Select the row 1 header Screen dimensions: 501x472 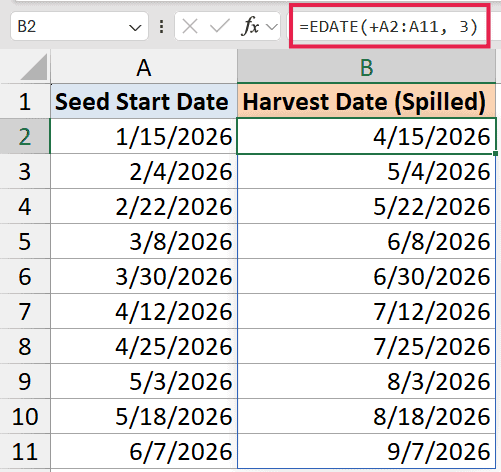pos(25,101)
